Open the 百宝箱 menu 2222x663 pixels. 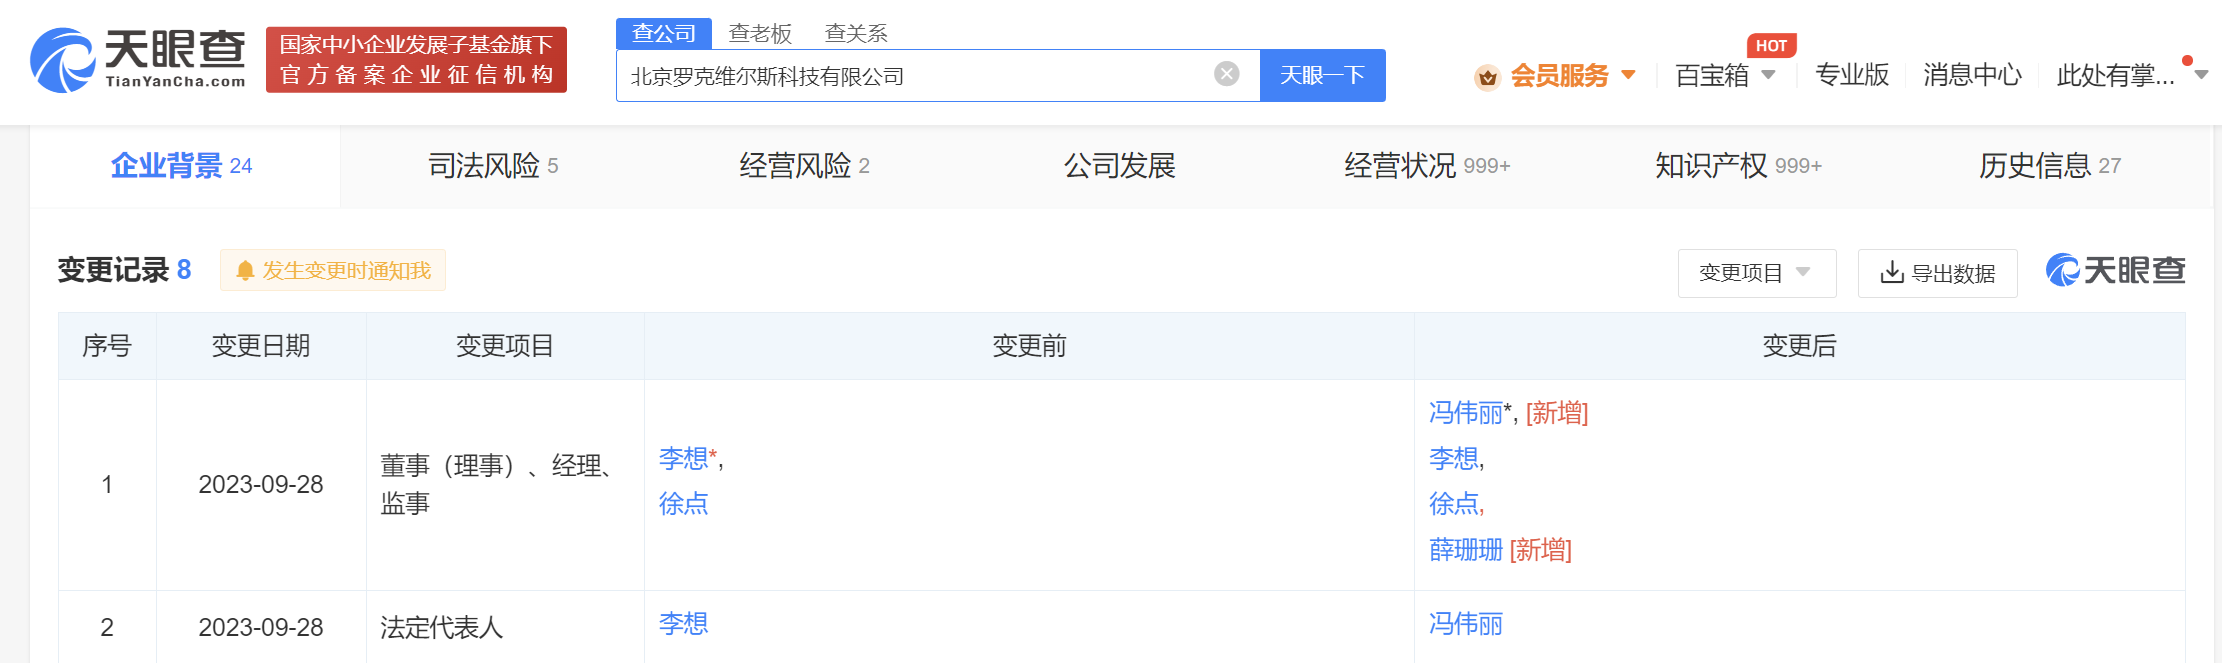click(x=1712, y=76)
